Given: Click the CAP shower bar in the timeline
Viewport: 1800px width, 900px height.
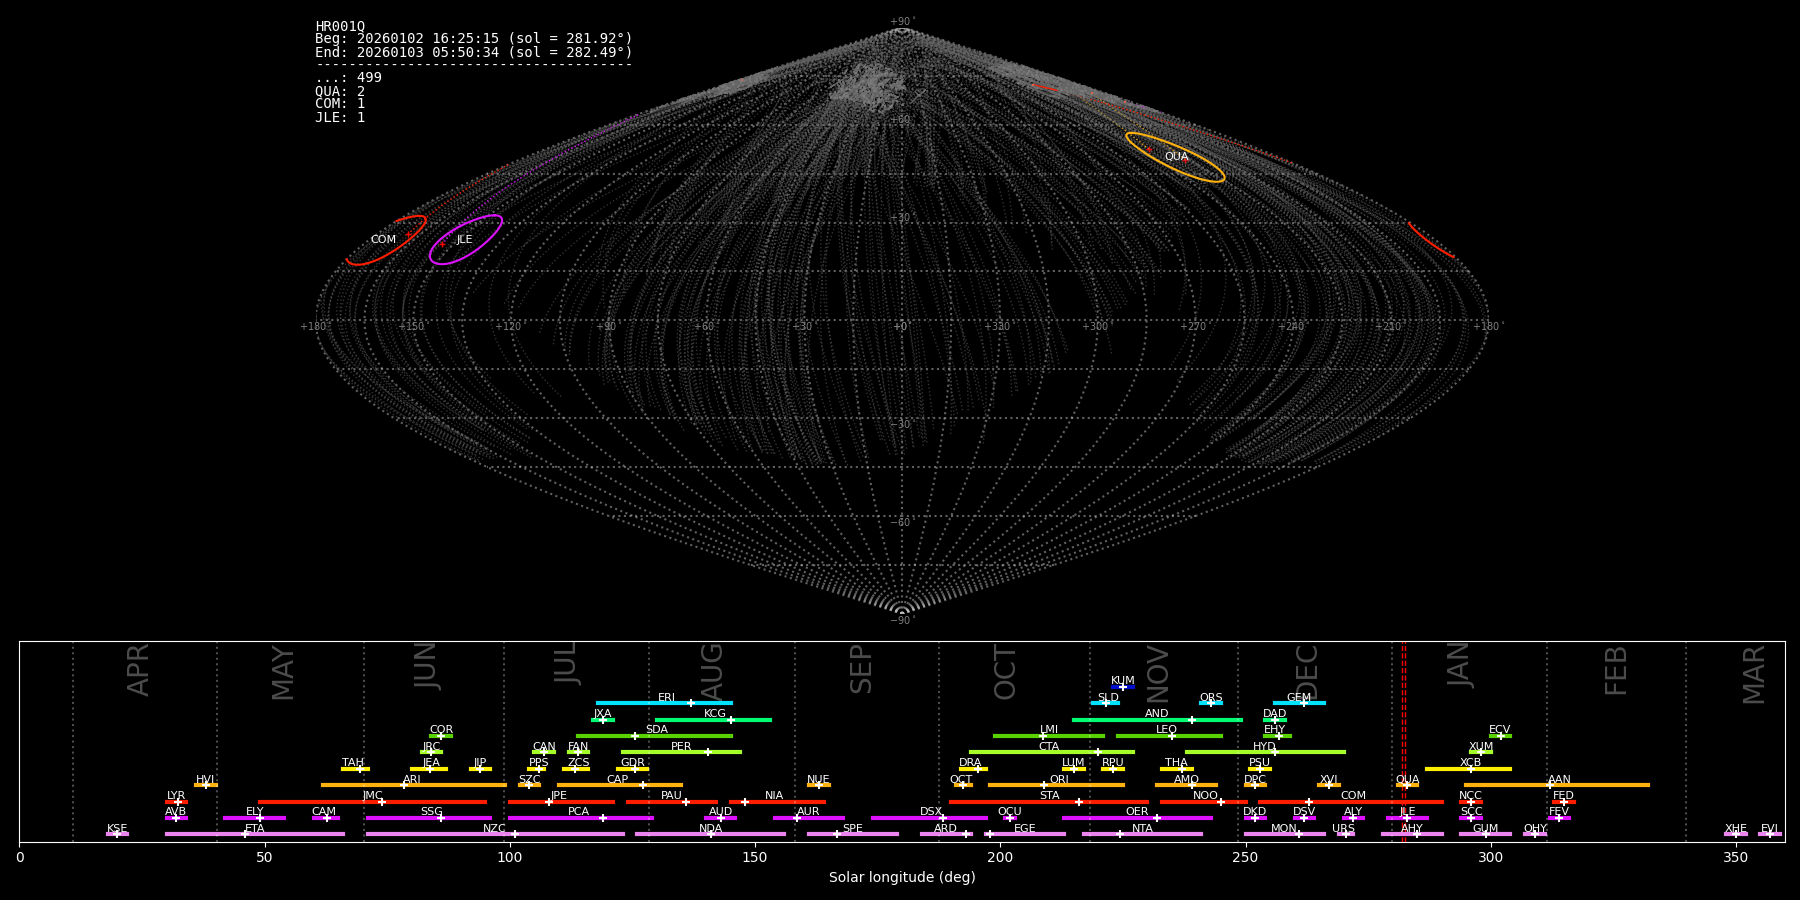Looking at the screenshot, I should (620, 785).
